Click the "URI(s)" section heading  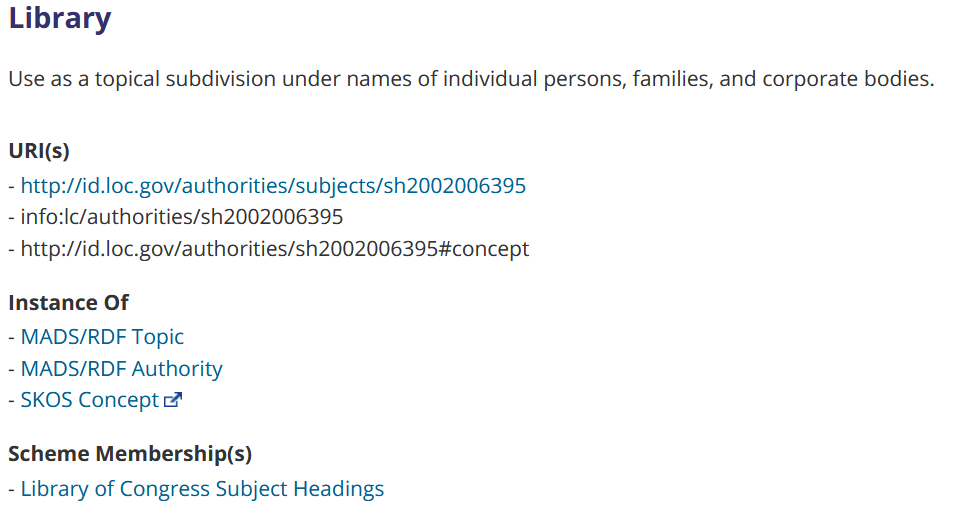pyautogui.click(x=39, y=151)
